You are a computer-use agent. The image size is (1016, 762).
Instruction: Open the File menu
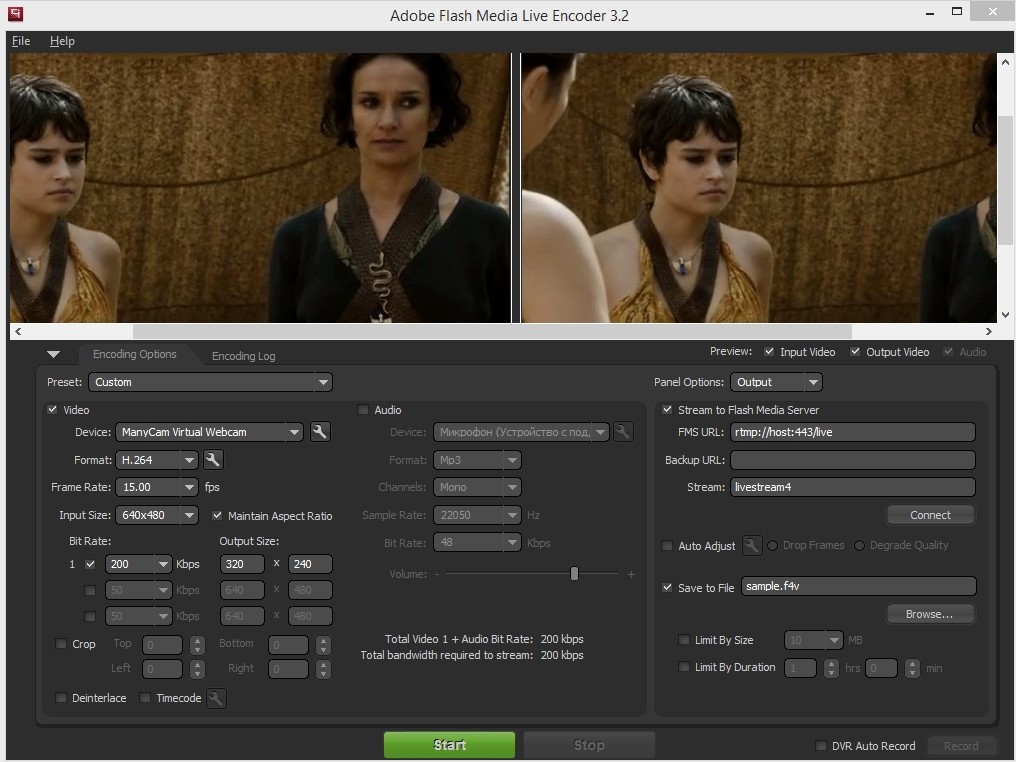(x=21, y=41)
